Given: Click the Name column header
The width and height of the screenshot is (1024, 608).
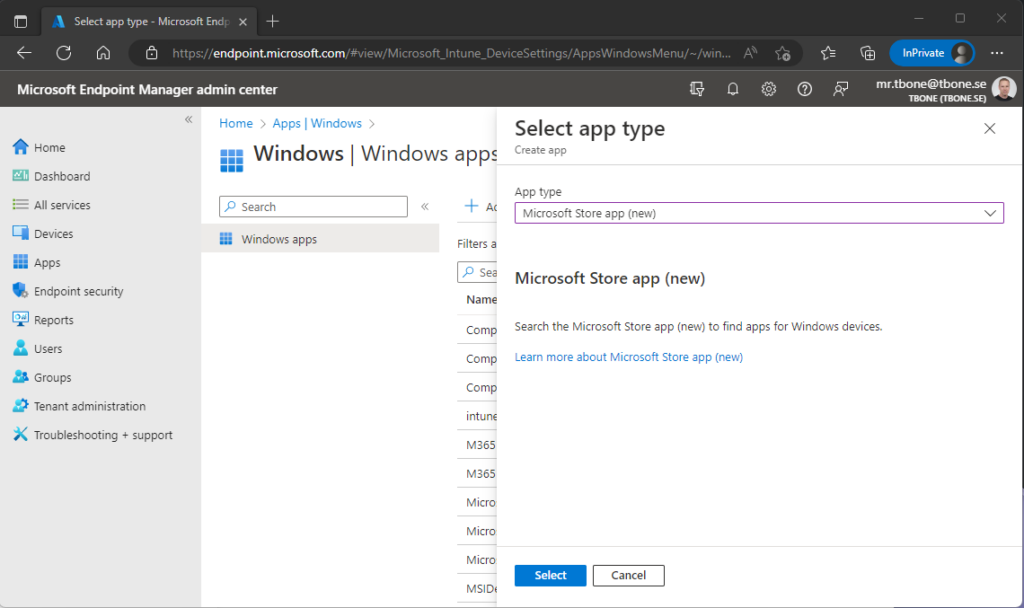Looking at the screenshot, I should click(x=481, y=300).
